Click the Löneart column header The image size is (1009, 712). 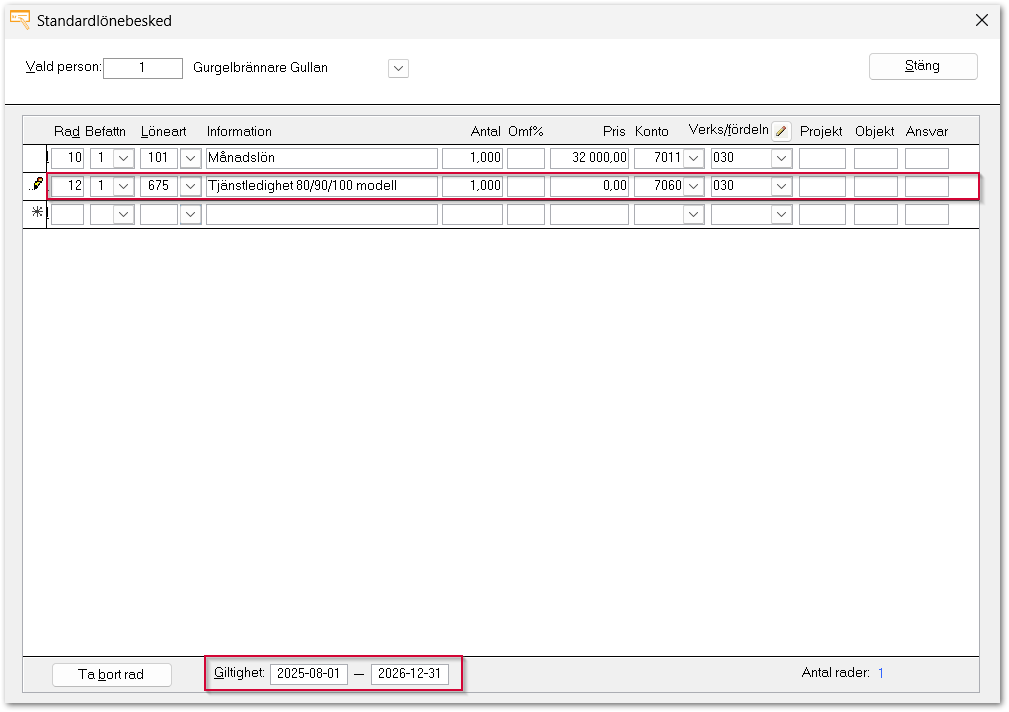click(163, 131)
